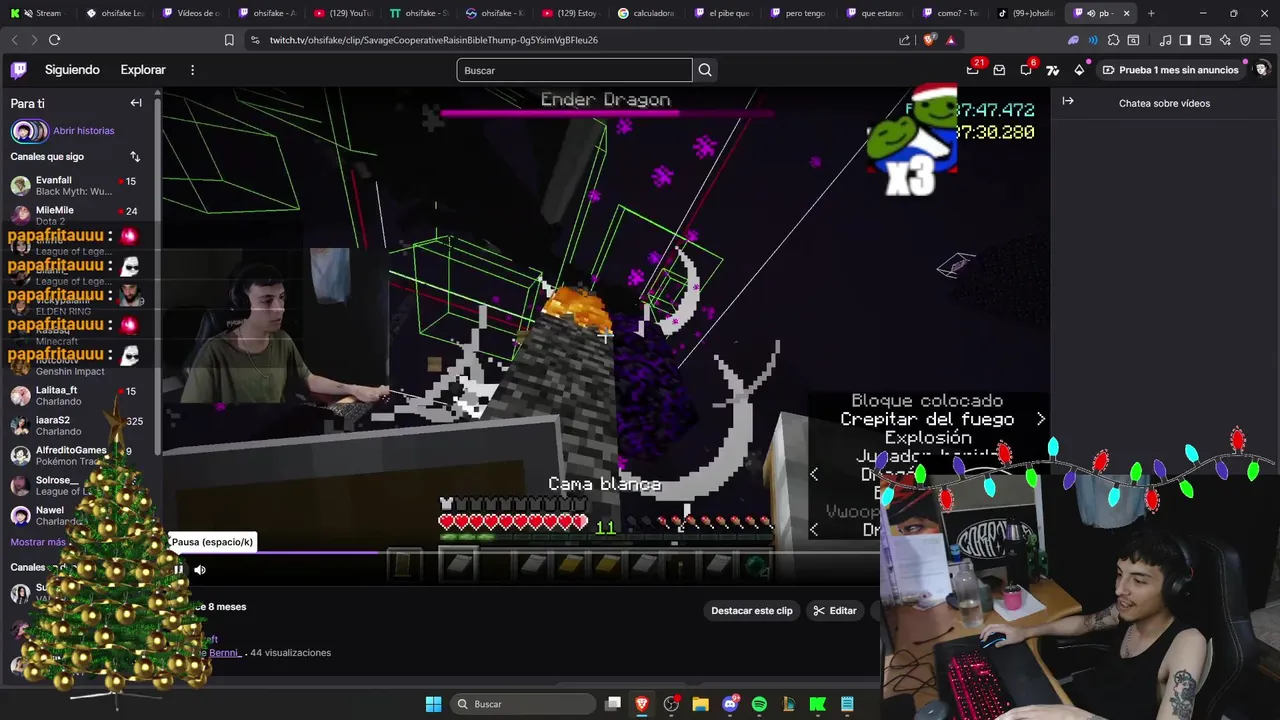Viewport: 1280px width, 720px height.
Task: Click the Editar clip button
Action: (835, 611)
